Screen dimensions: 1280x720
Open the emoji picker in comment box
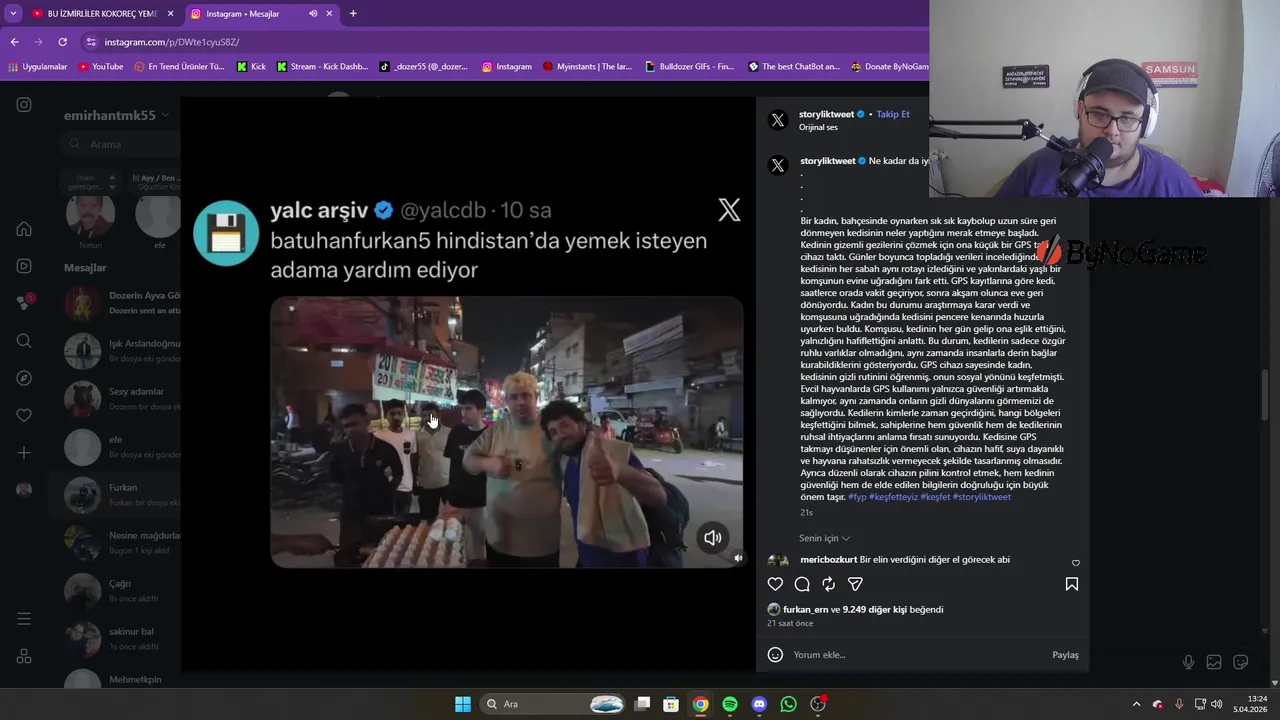pyautogui.click(x=775, y=655)
